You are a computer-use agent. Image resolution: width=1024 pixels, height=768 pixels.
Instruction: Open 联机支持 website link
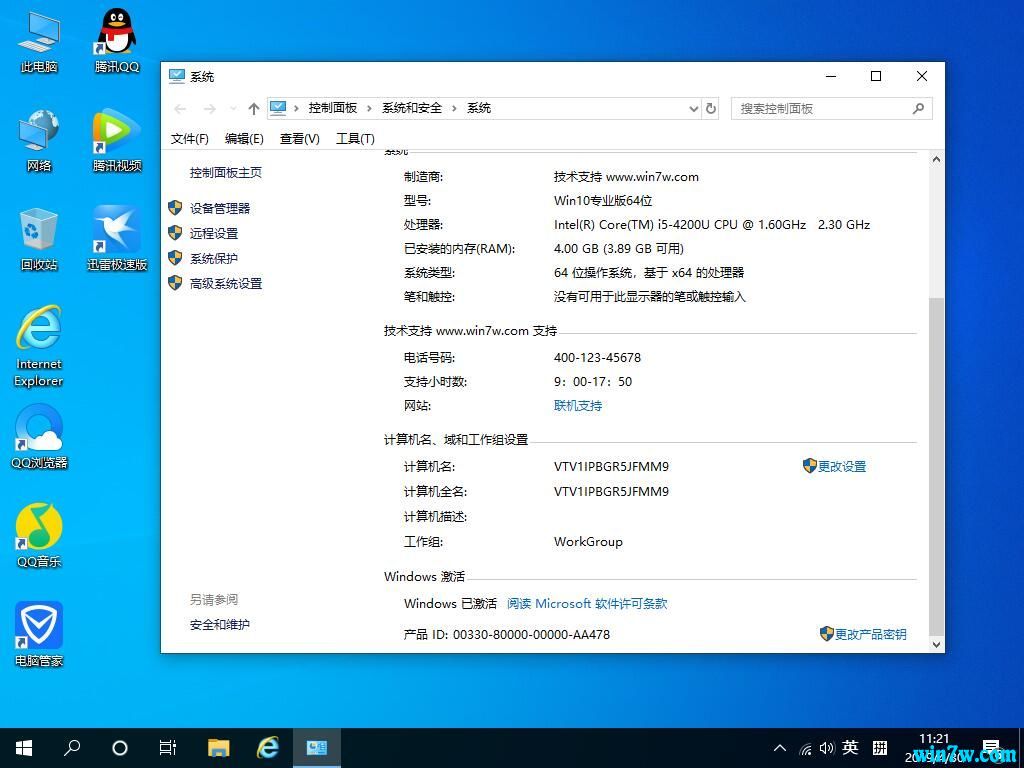point(578,406)
